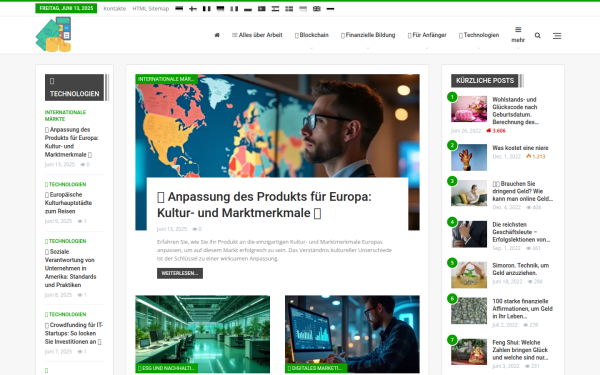Image resolution: width=600 pixels, height=375 pixels.
Task: Open the search magnifier icon
Action: click(x=538, y=36)
